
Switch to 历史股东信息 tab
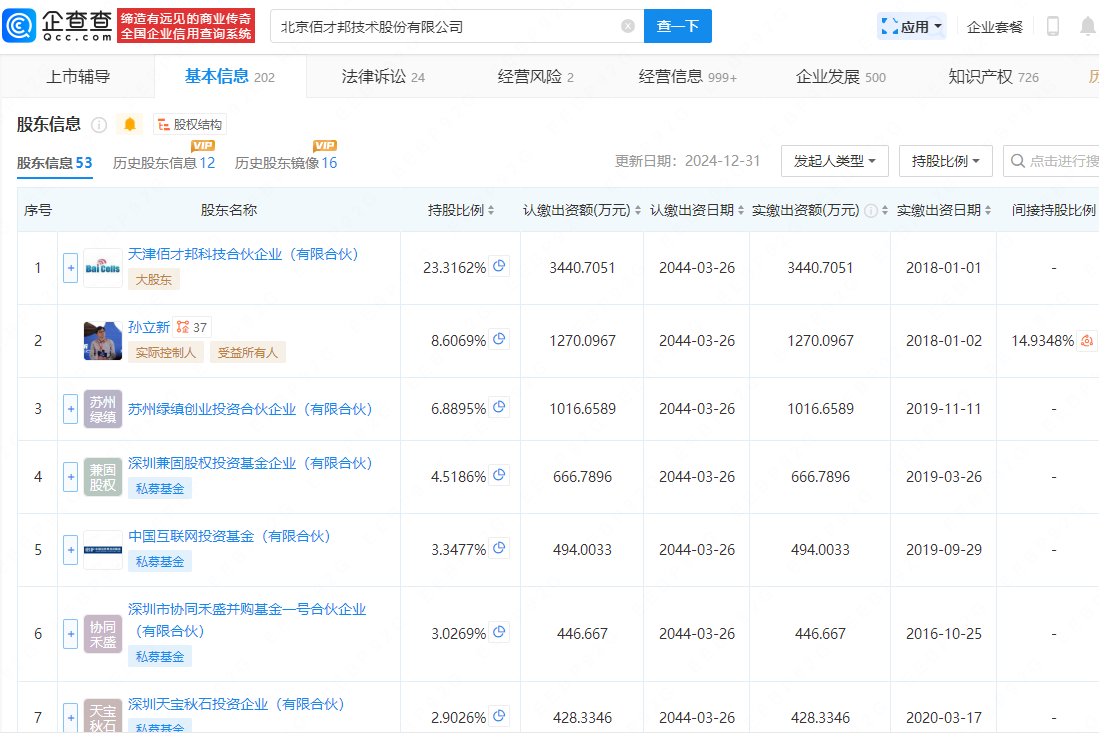163,163
